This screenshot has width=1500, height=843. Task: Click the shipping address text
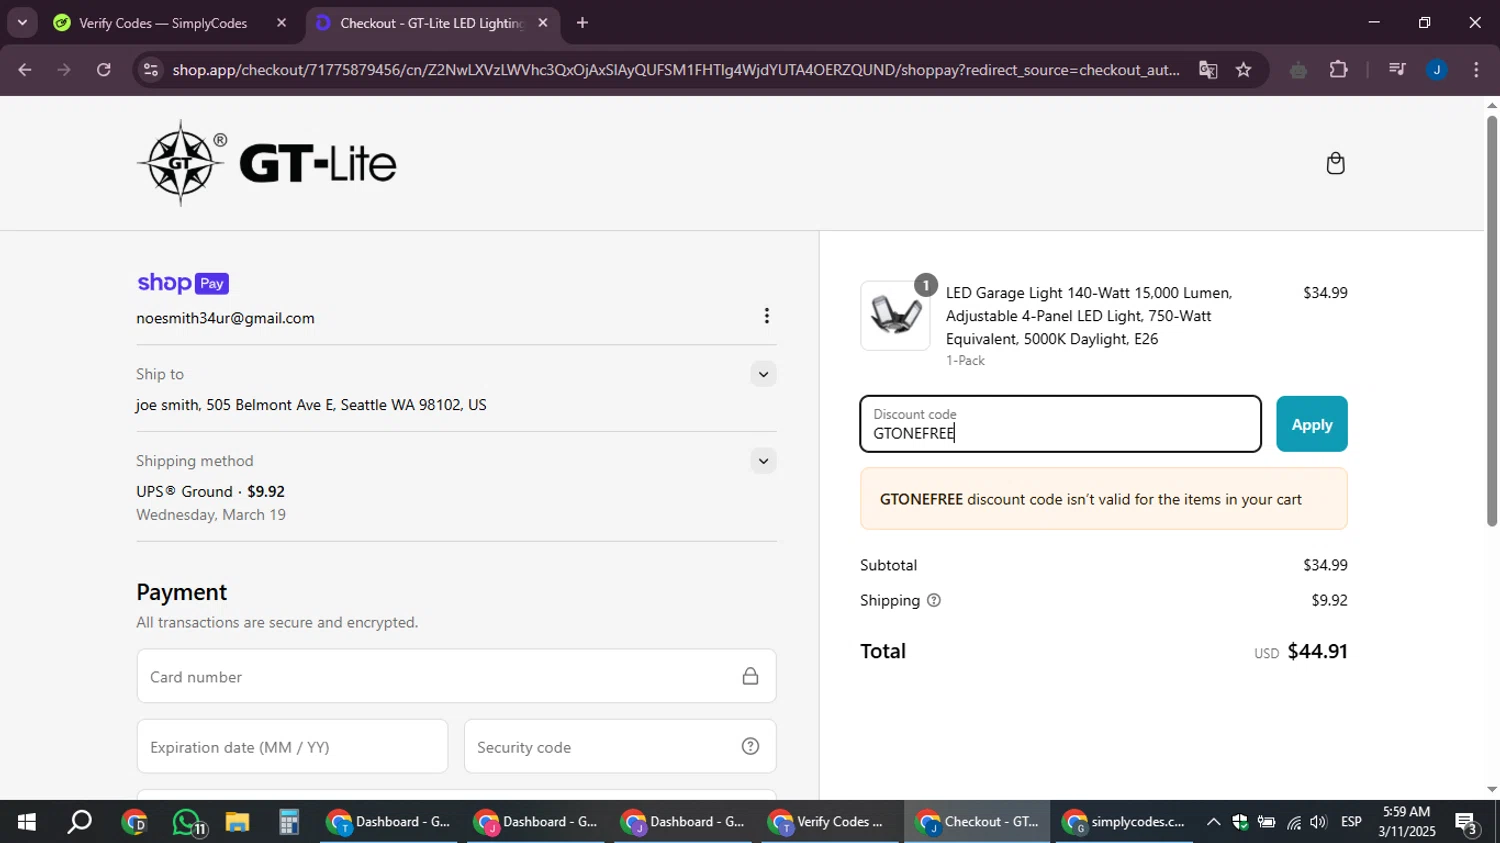coord(311,405)
